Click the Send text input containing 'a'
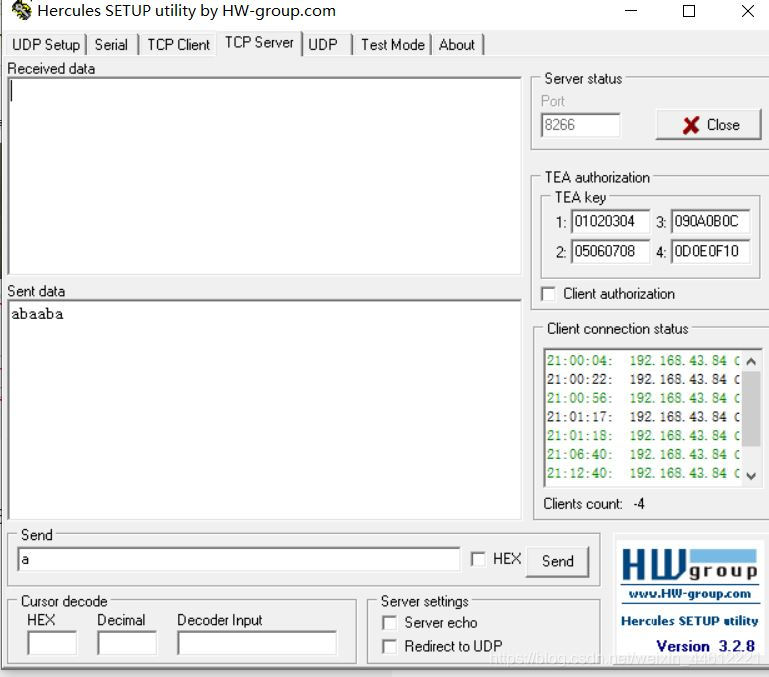This screenshot has height=677, width=769. click(239, 560)
